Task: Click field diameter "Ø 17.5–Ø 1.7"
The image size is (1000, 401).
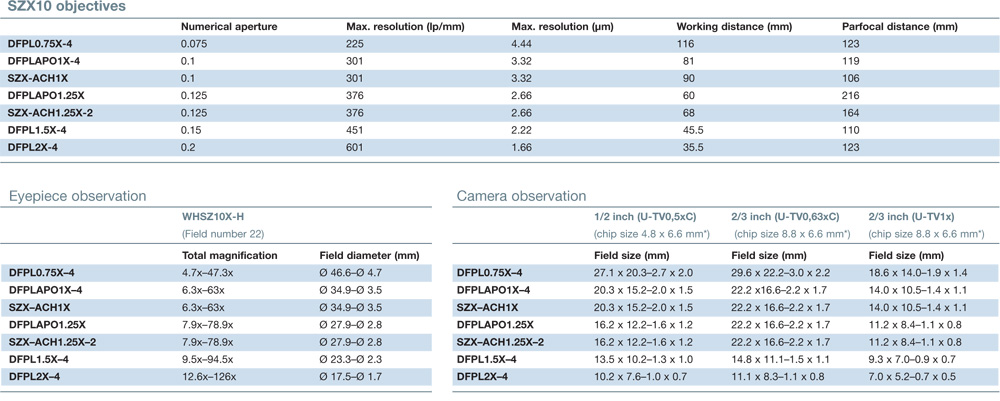Action: pyautogui.click(x=349, y=377)
